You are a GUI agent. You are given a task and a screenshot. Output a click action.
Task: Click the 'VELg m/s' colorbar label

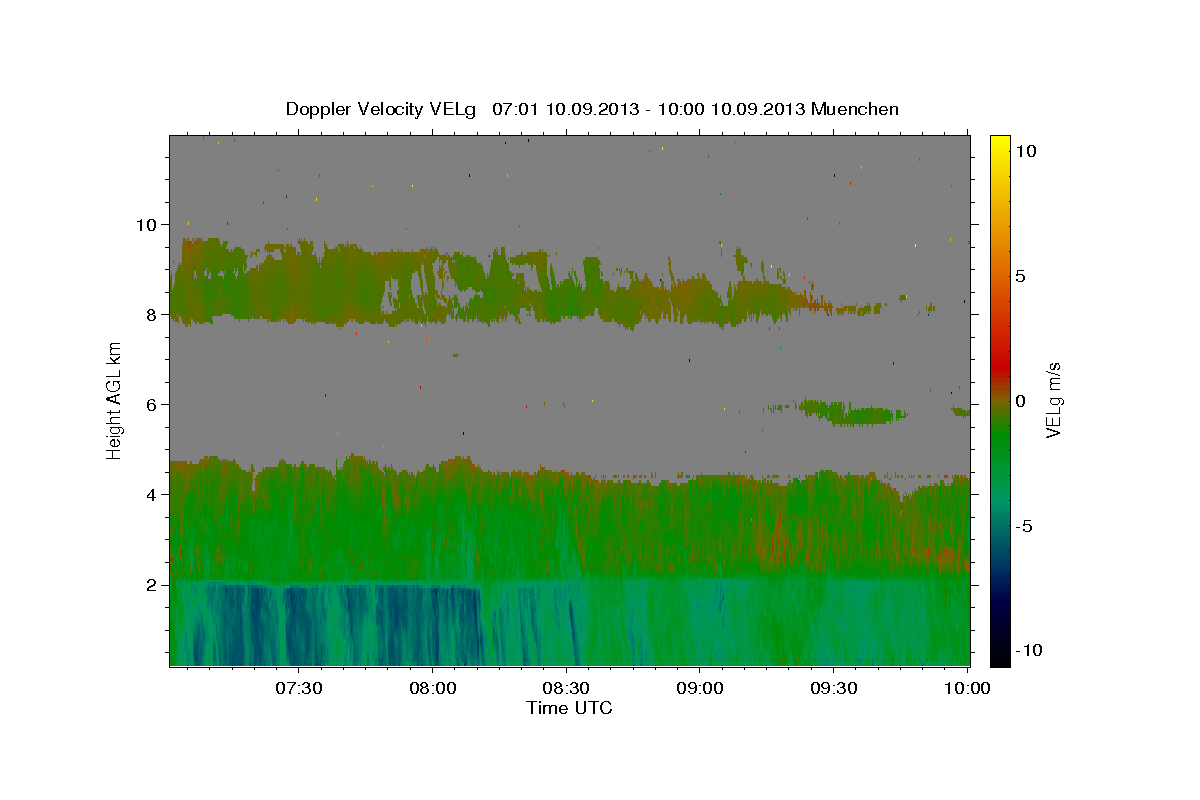[1052, 400]
